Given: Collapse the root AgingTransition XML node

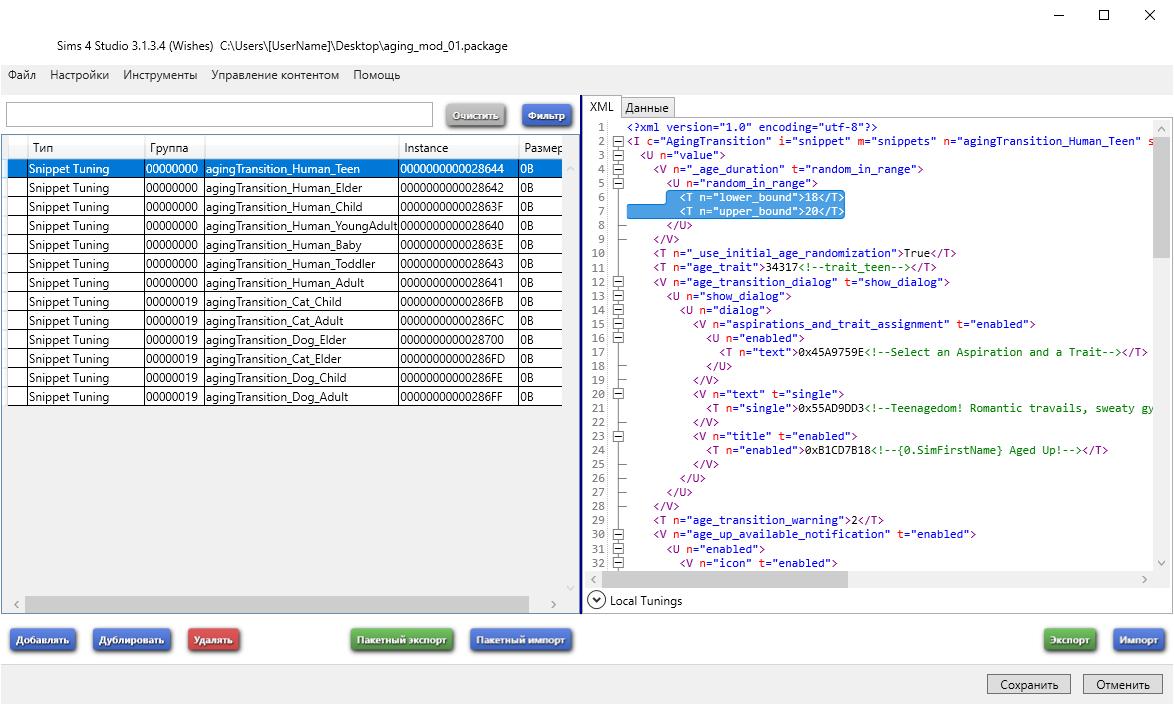Looking at the screenshot, I should (617, 141).
